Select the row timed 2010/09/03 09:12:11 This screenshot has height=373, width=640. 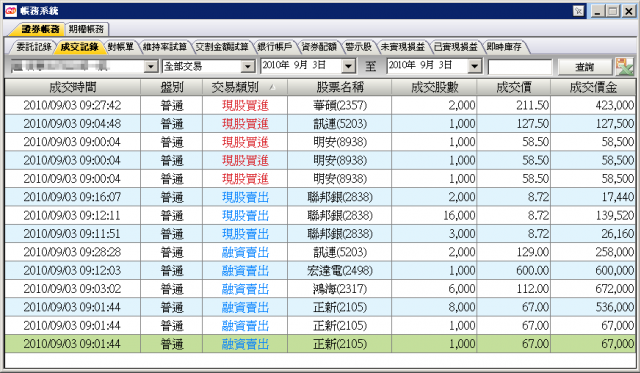point(320,215)
